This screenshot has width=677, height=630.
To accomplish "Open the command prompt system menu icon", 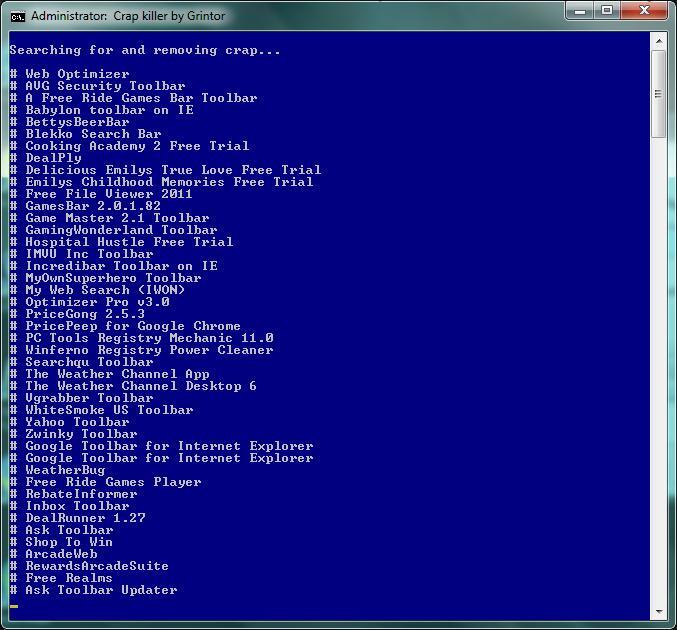I will click(18, 16).
